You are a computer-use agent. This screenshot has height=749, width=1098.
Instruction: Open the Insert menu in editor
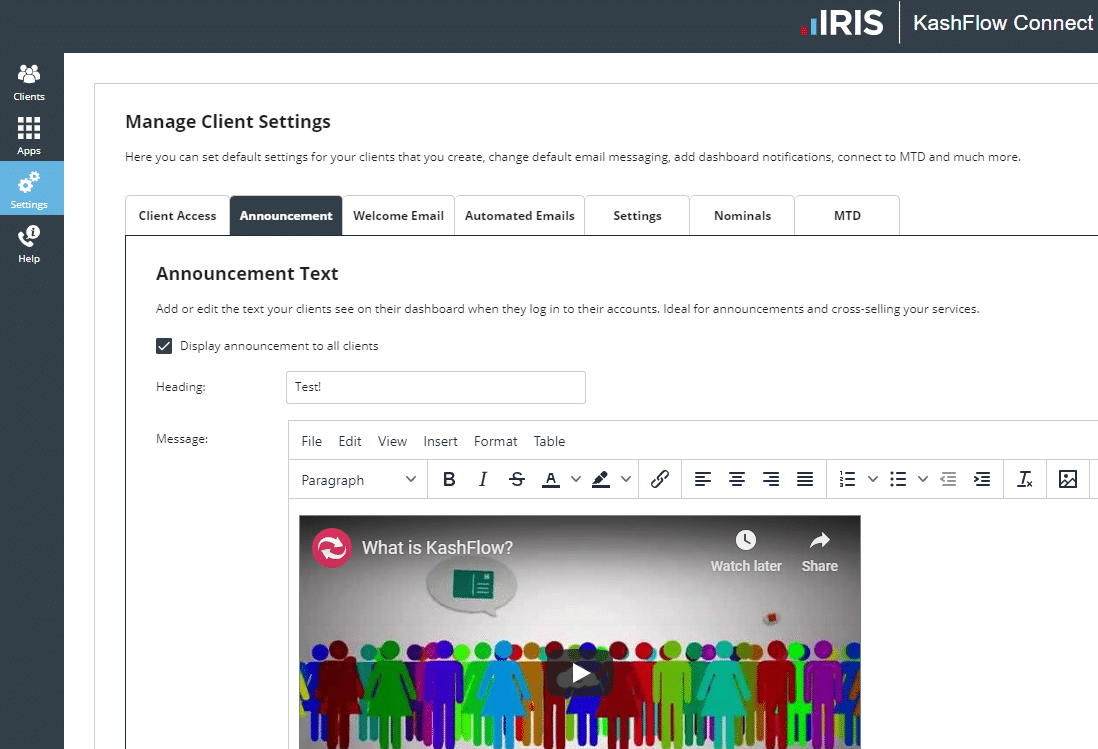coord(440,441)
